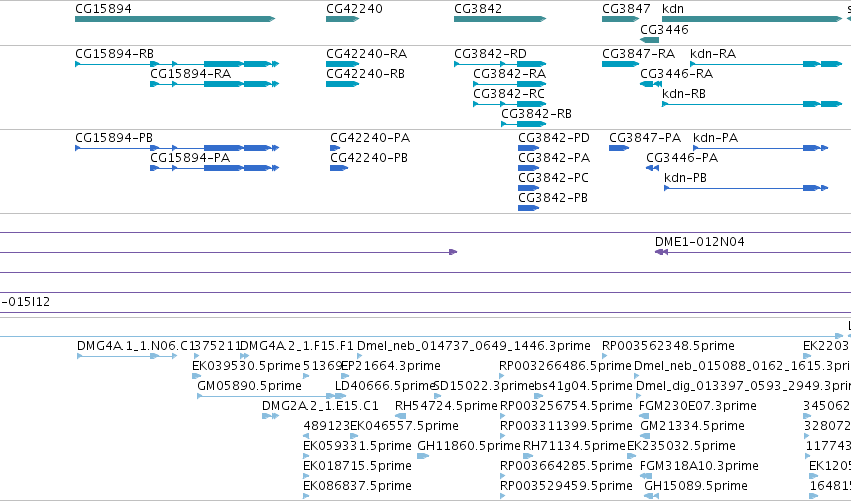Image resolution: width=851 pixels, height=501 pixels.
Task: Open EST RP003529459.5prime
Action: (x=566, y=486)
